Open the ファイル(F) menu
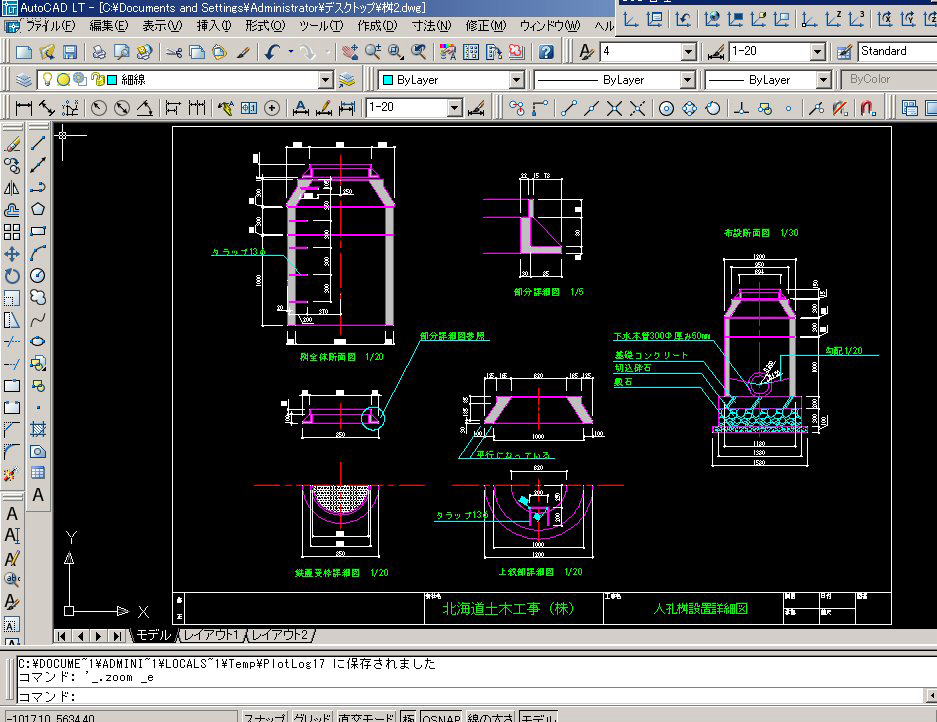This screenshot has height=722, width=937. click(51, 26)
